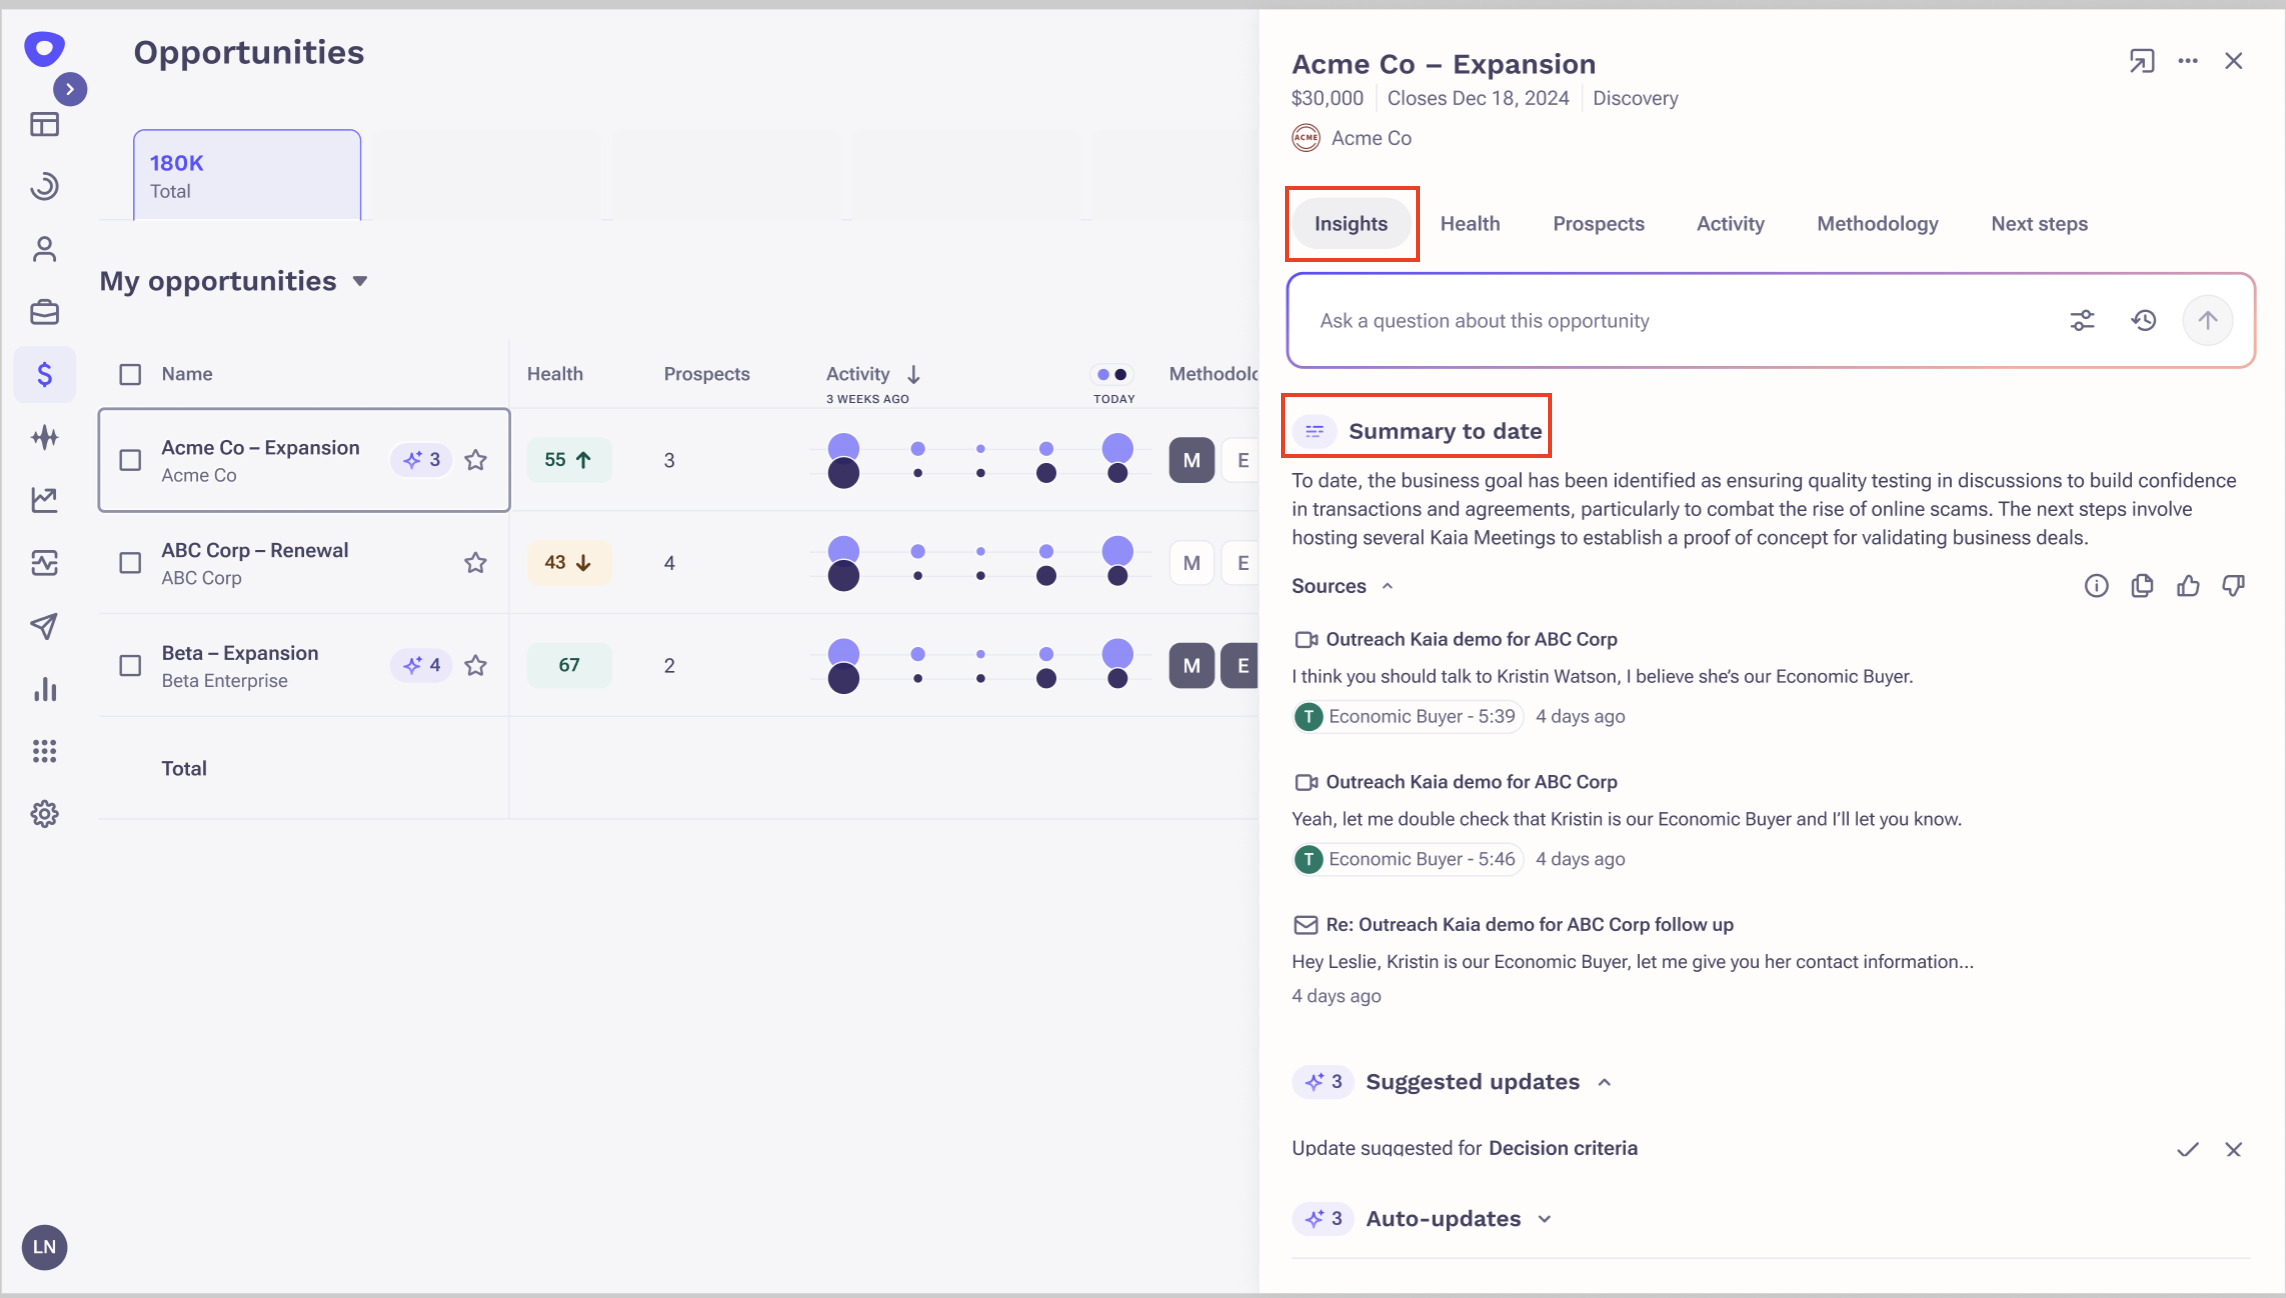Open the Next steps tab
Screen dimensions: 2286x1298
[2038, 224]
